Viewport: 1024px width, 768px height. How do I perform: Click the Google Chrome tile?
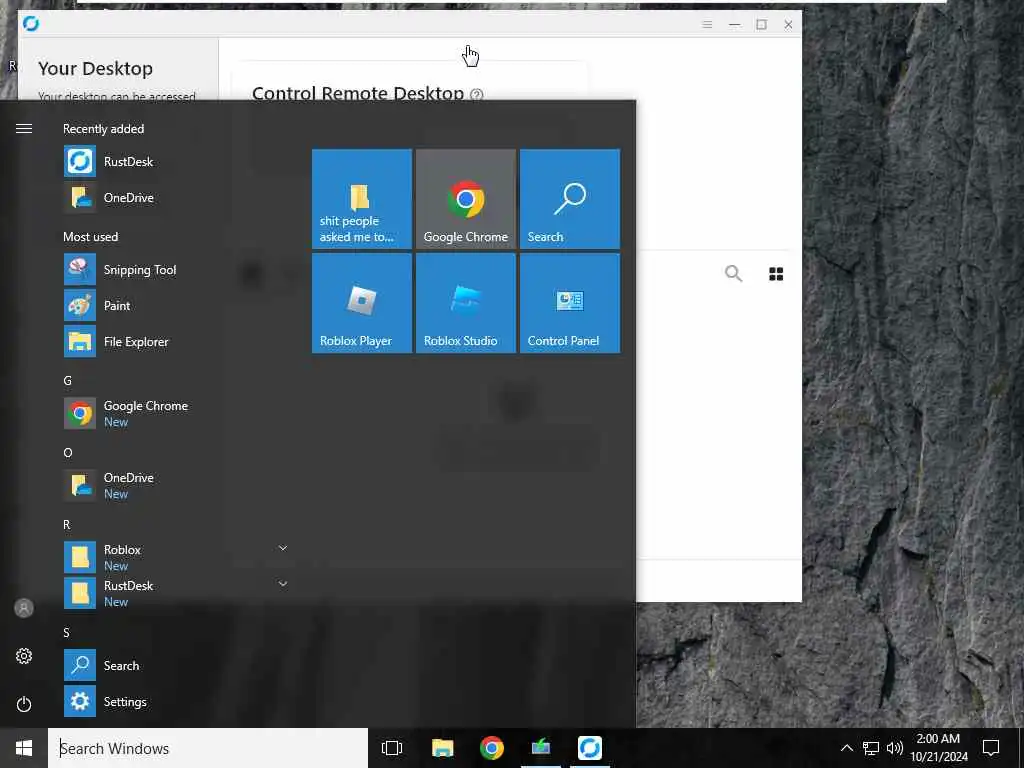tap(466, 199)
